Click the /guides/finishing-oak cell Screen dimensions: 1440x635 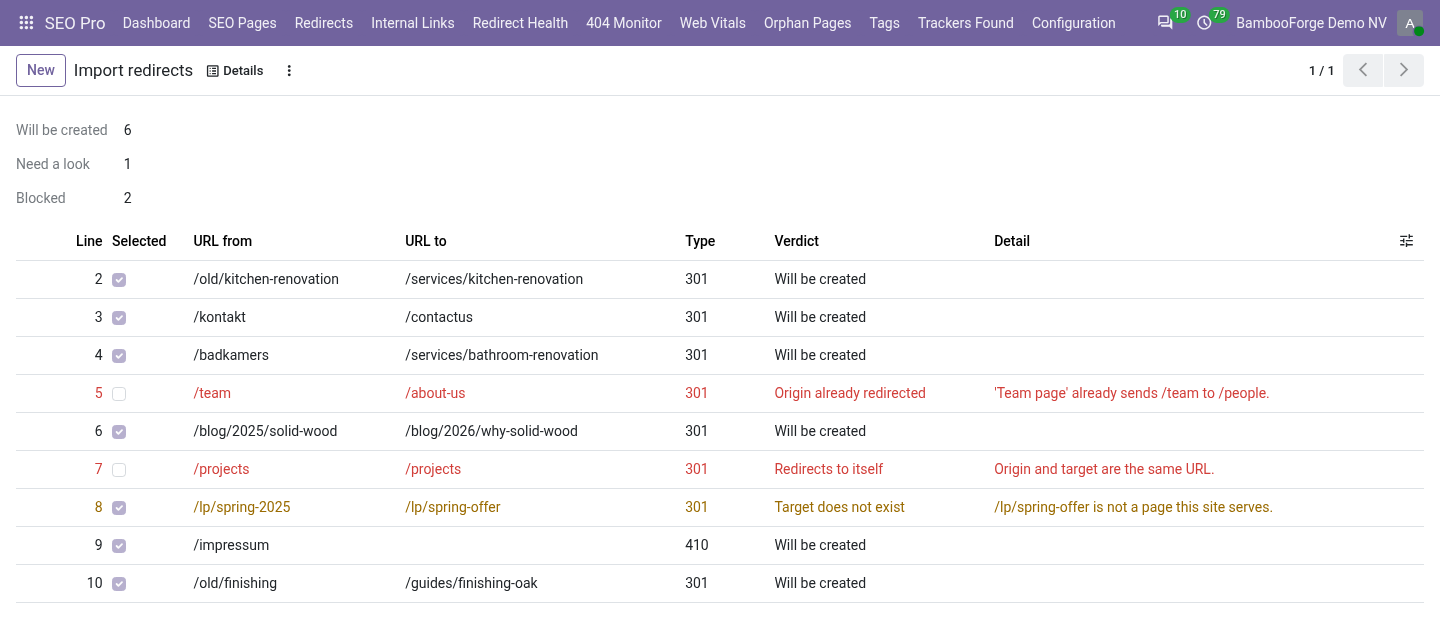(x=471, y=583)
